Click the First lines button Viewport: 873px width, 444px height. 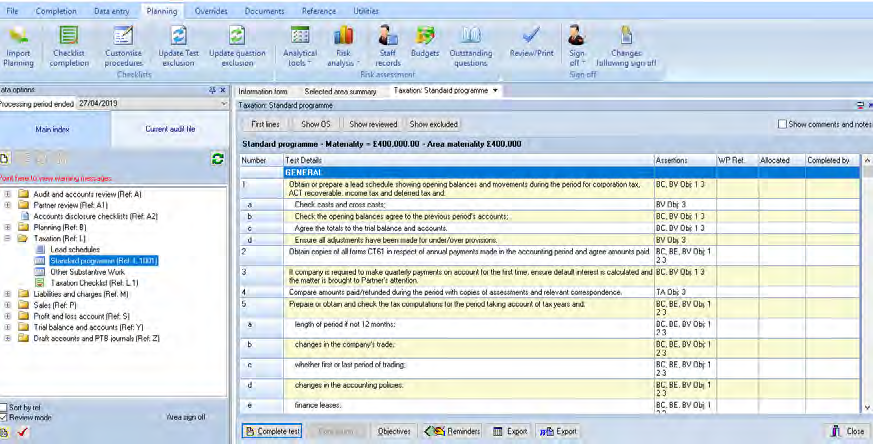tap(265, 124)
